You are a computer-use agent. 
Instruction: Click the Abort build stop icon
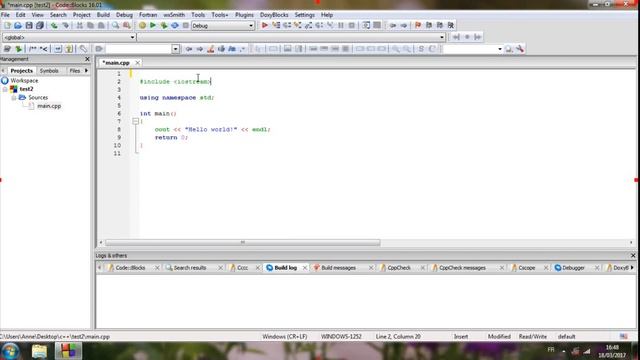[x=186, y=25]
